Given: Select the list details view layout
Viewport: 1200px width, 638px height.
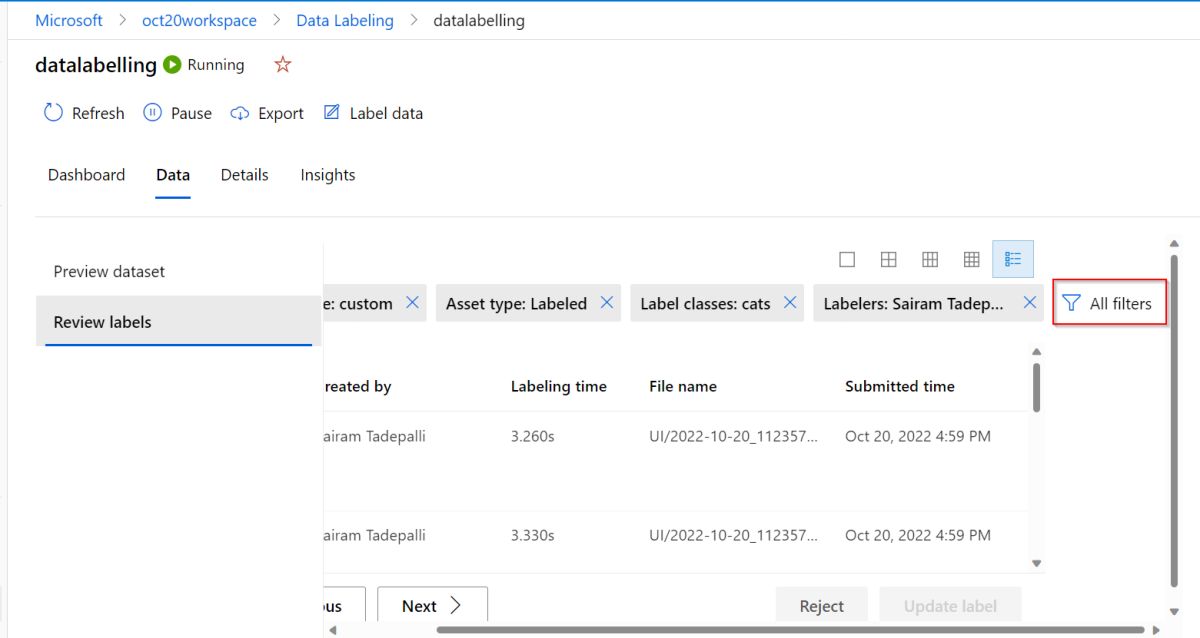Looking at the screenshot, I should point(1013,259).
